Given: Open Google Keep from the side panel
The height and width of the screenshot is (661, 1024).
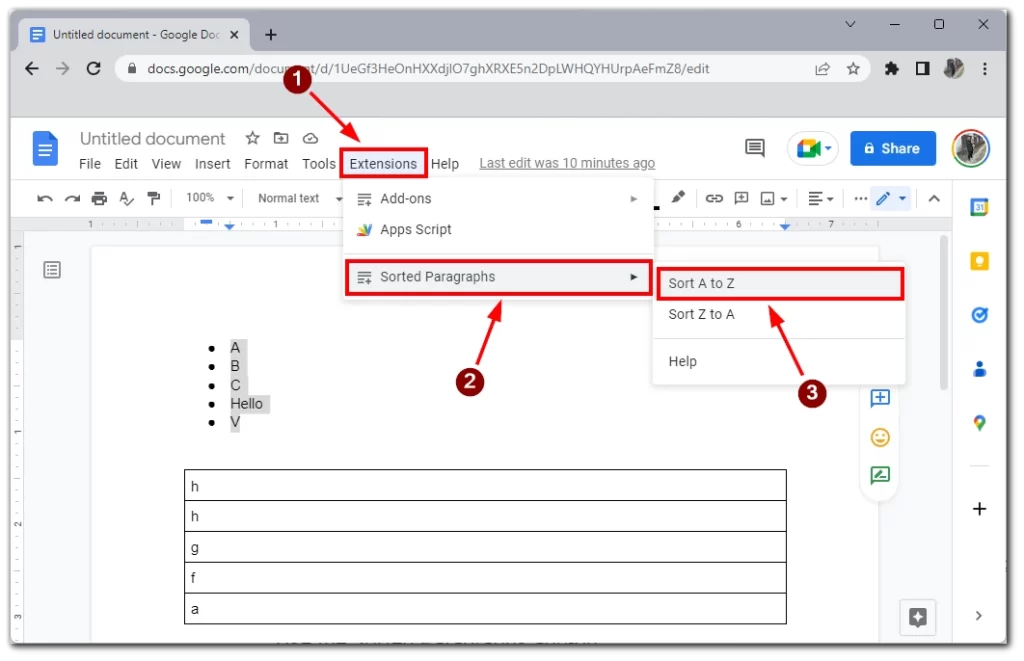Looking at the screenshot, I should click(979, 260).
